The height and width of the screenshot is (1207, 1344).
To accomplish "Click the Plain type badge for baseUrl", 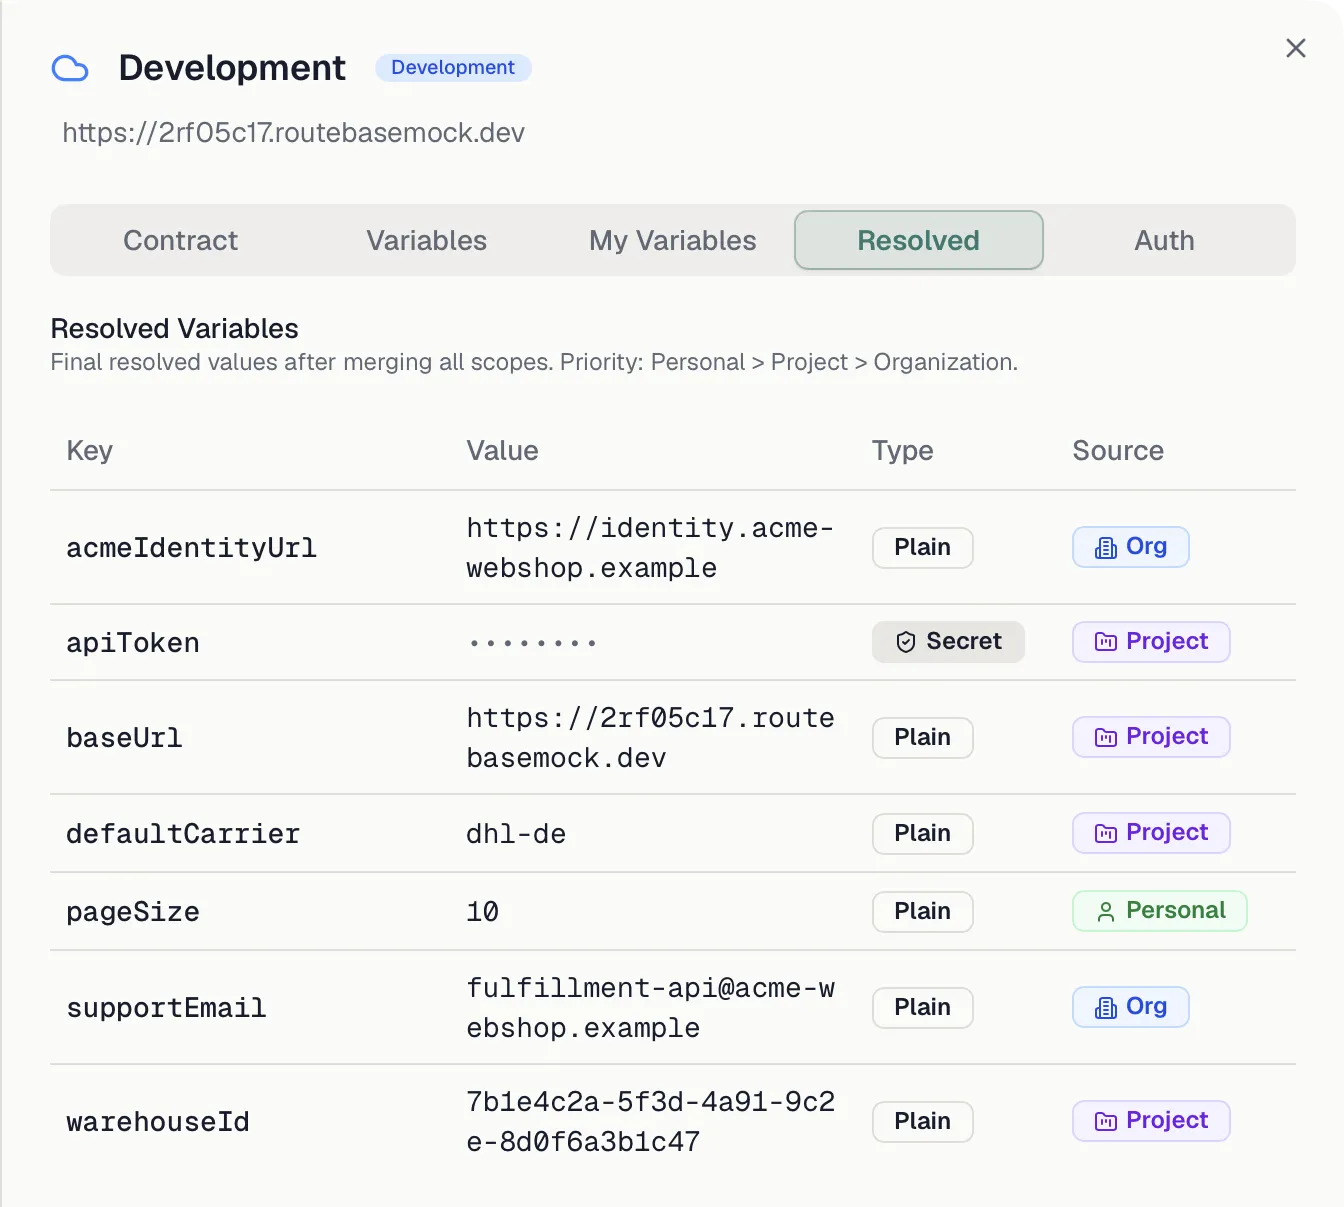I will pyautogui.click(x=923, y=738).
